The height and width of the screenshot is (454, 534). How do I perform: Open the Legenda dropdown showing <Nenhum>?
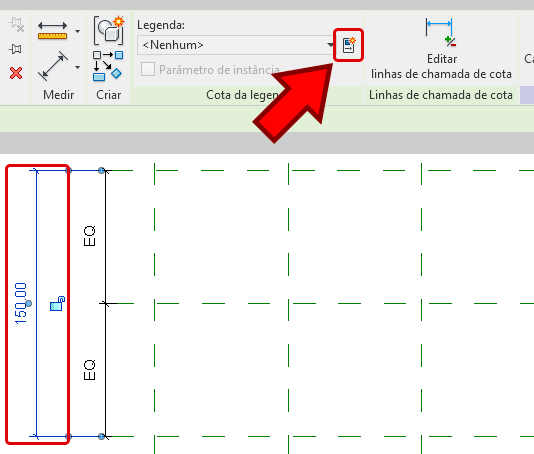(x=236, y=45)
